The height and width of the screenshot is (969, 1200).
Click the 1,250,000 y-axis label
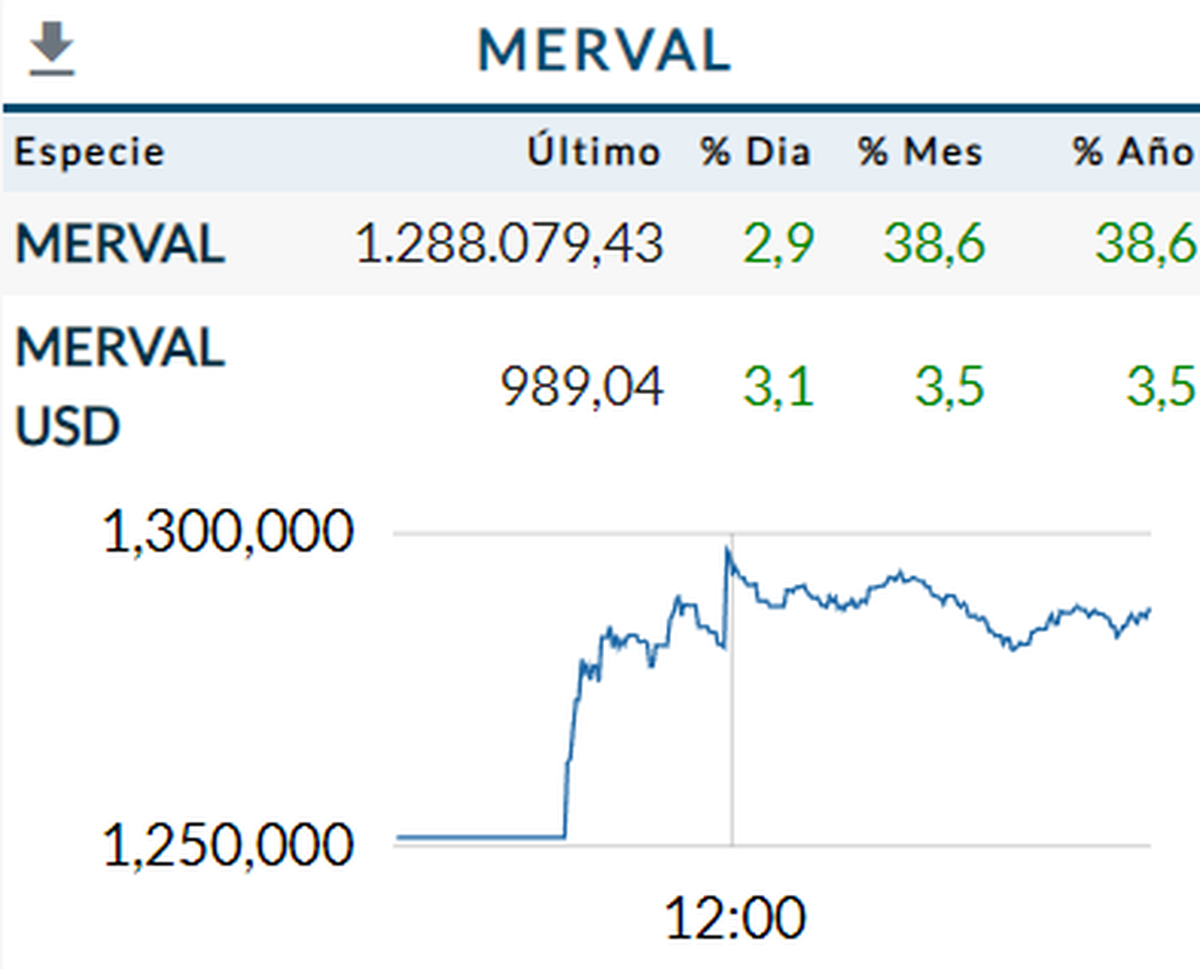[228, 845]
